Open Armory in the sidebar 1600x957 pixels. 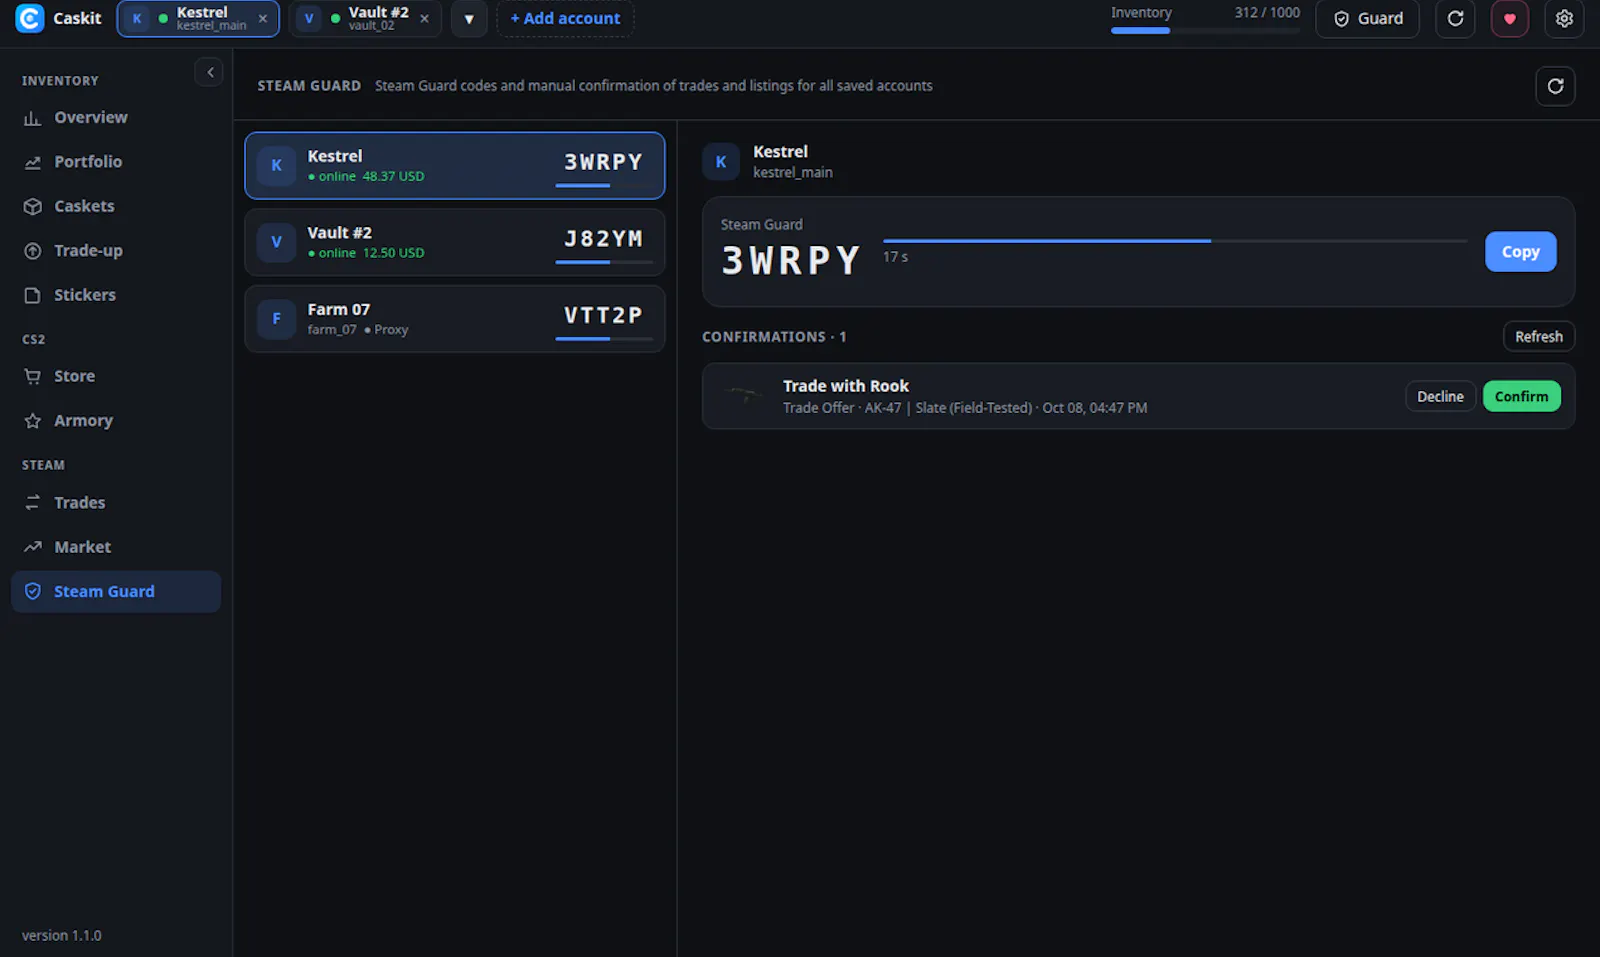click(116, 421)
